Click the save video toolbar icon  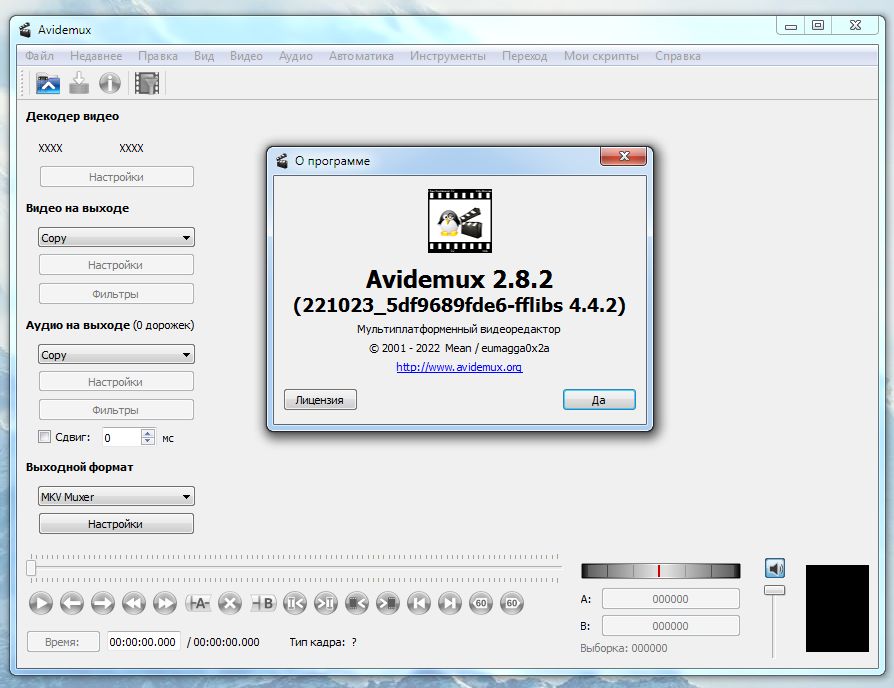[x=79, y=83]
